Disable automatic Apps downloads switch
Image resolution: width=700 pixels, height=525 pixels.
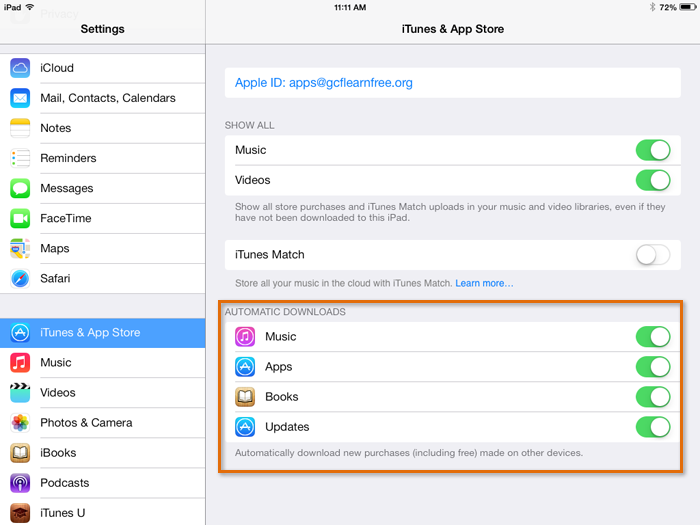653,367
